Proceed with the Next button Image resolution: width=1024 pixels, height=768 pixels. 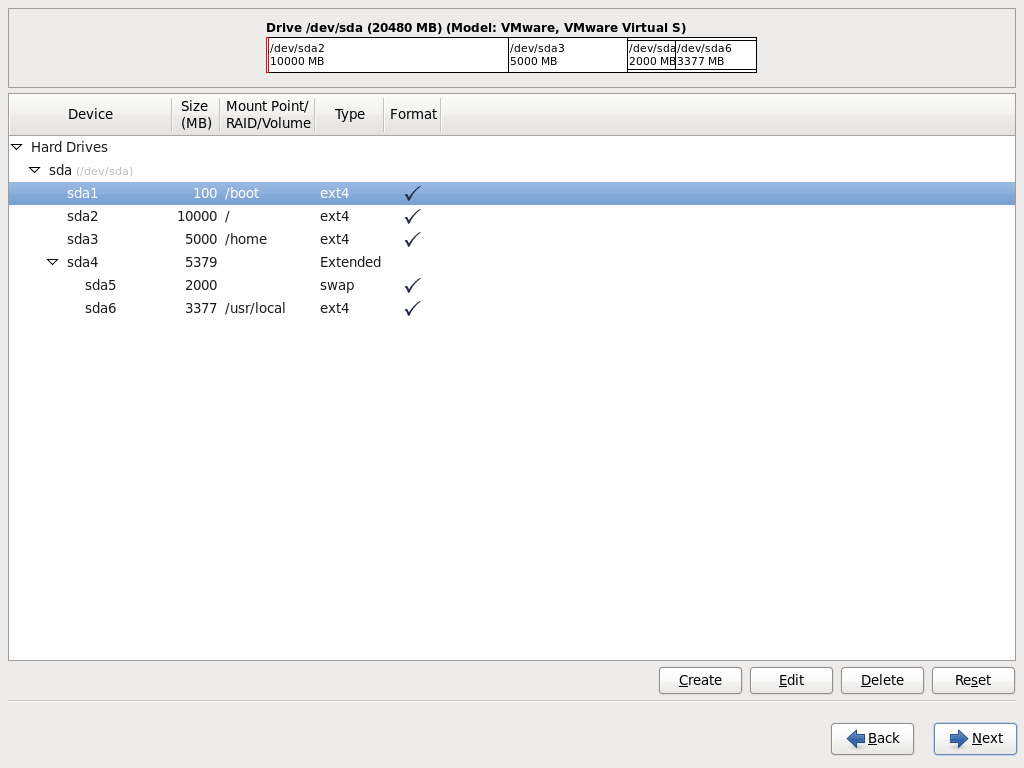tap(974, 739)
